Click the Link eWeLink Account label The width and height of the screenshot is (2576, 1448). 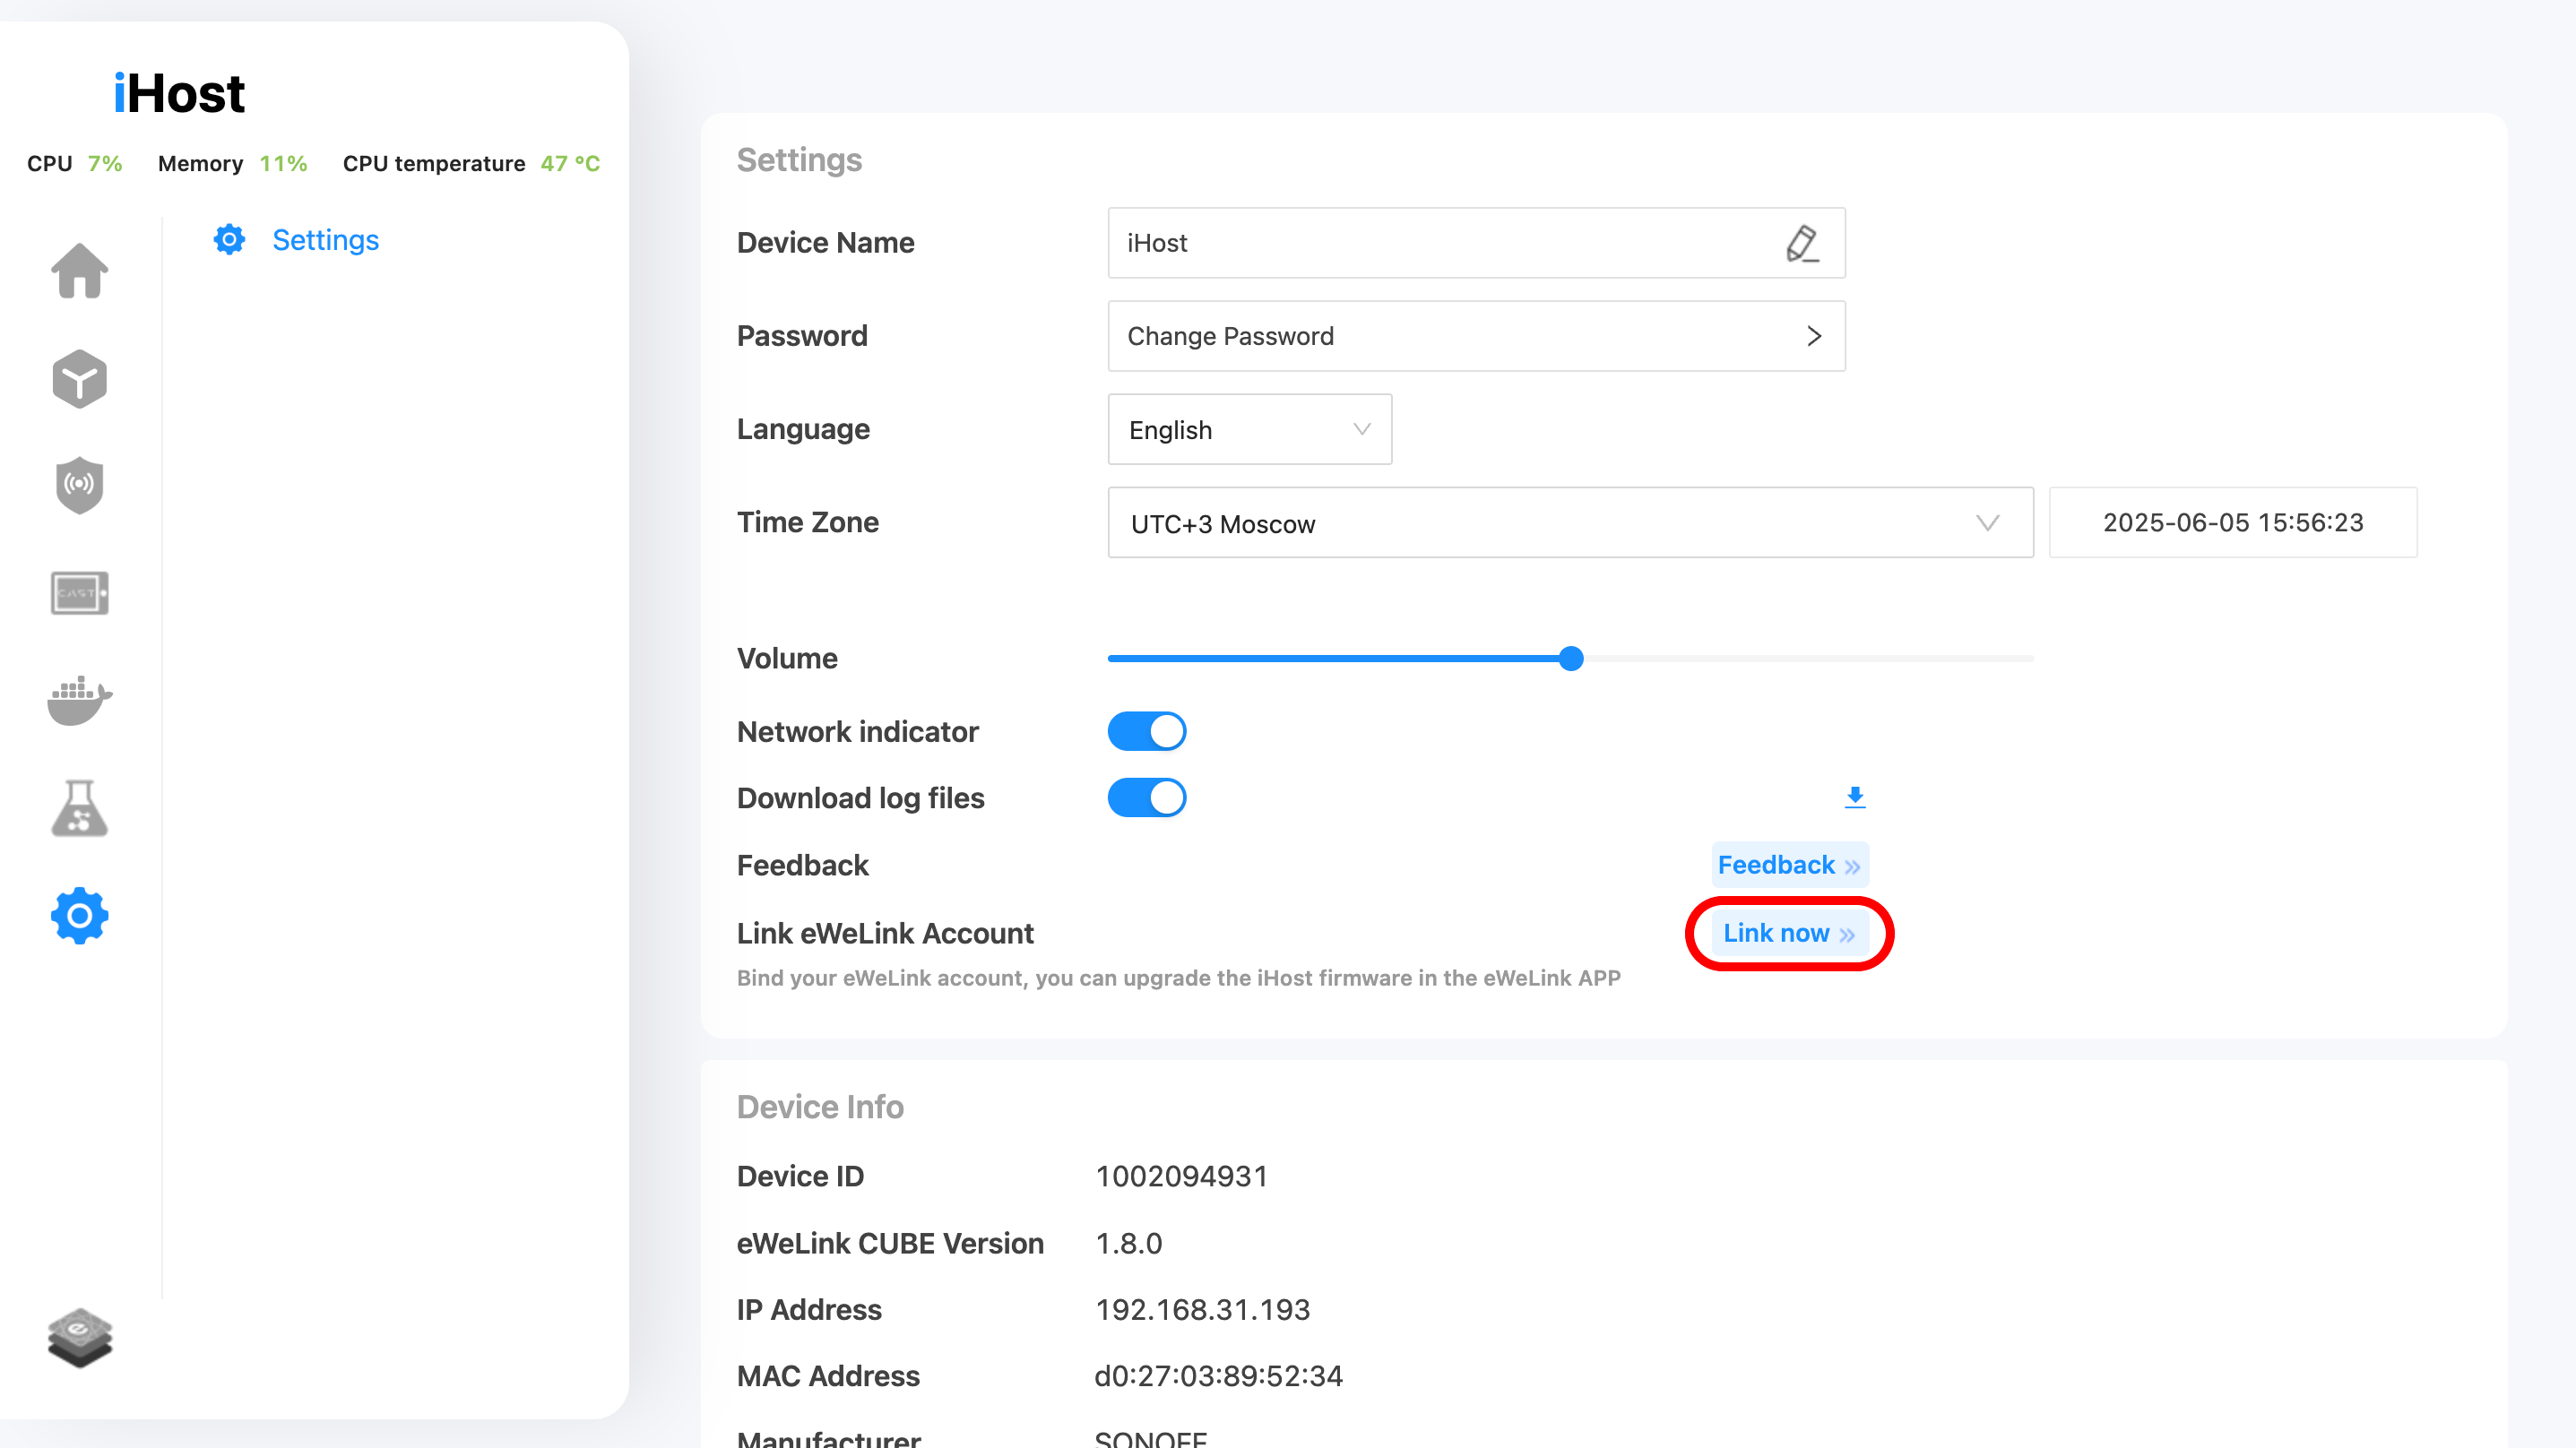point(885,933)
